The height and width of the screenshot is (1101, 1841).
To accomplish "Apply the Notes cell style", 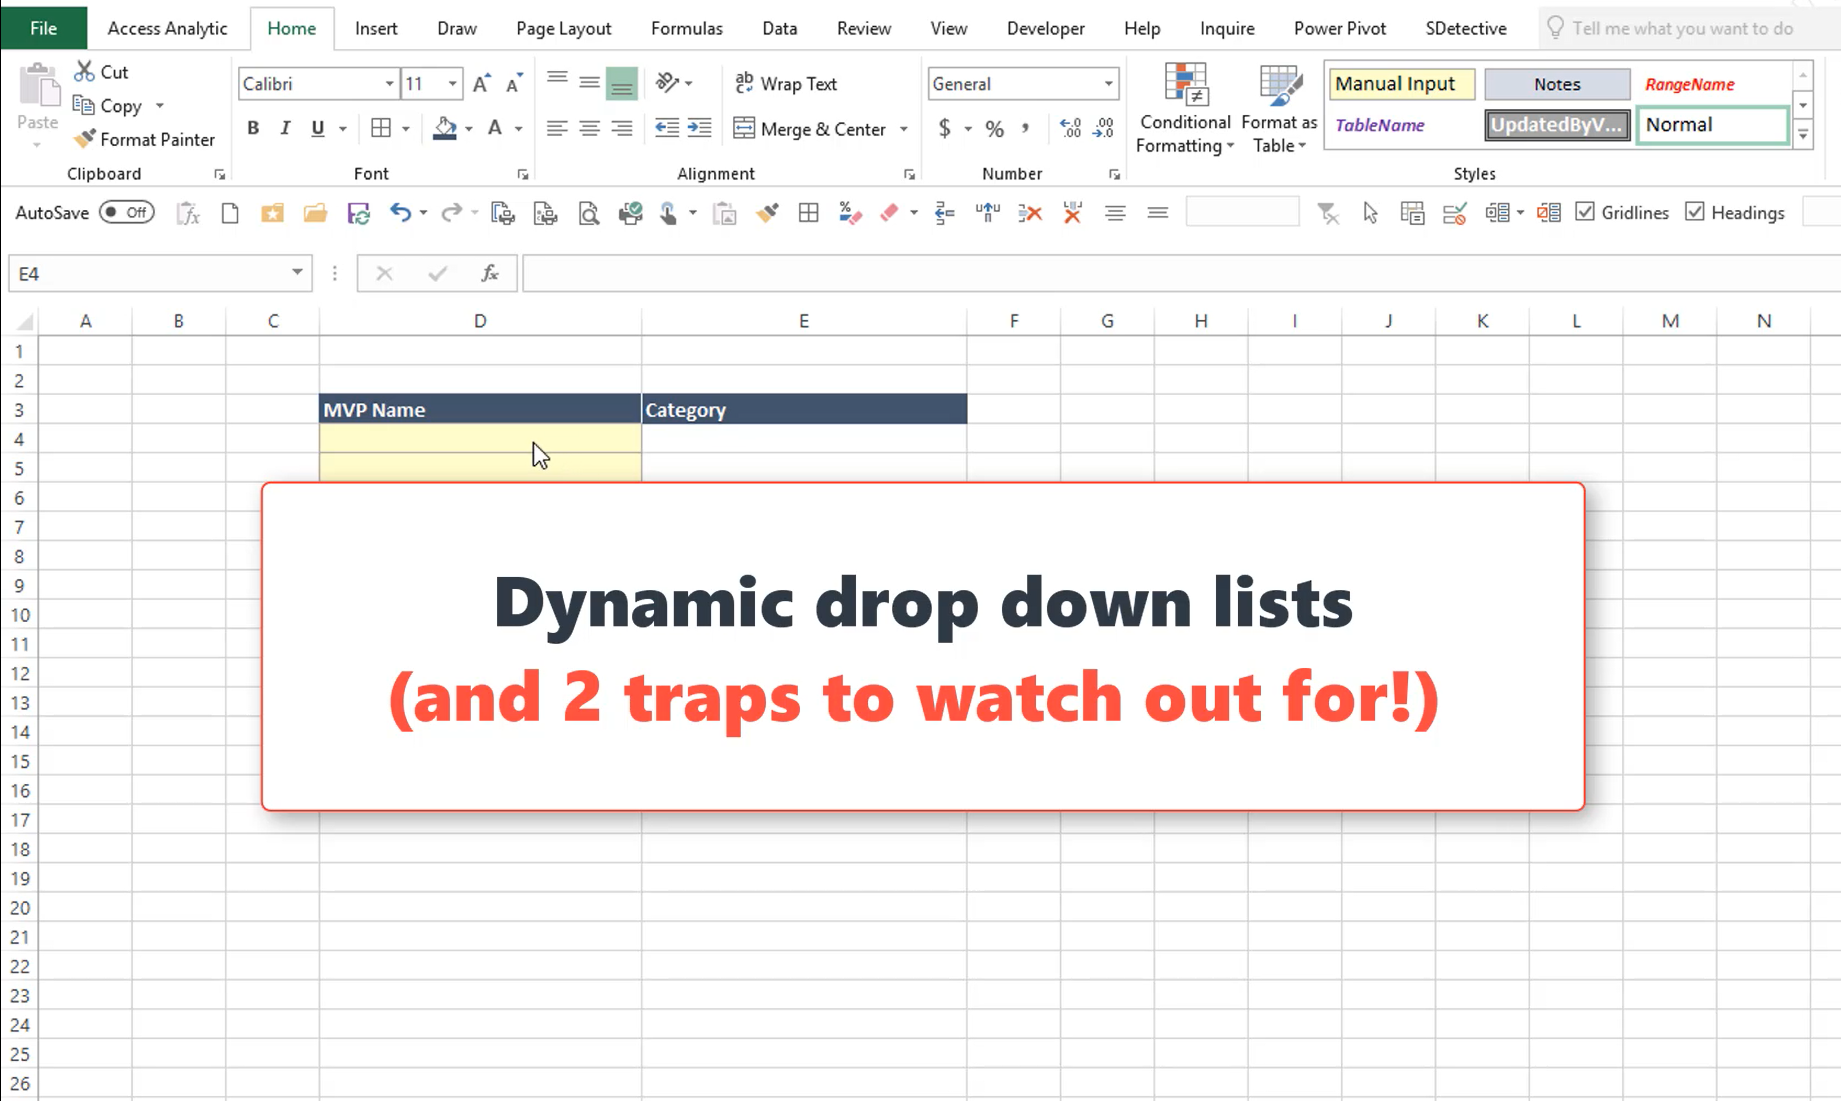I will point(1557,84).
